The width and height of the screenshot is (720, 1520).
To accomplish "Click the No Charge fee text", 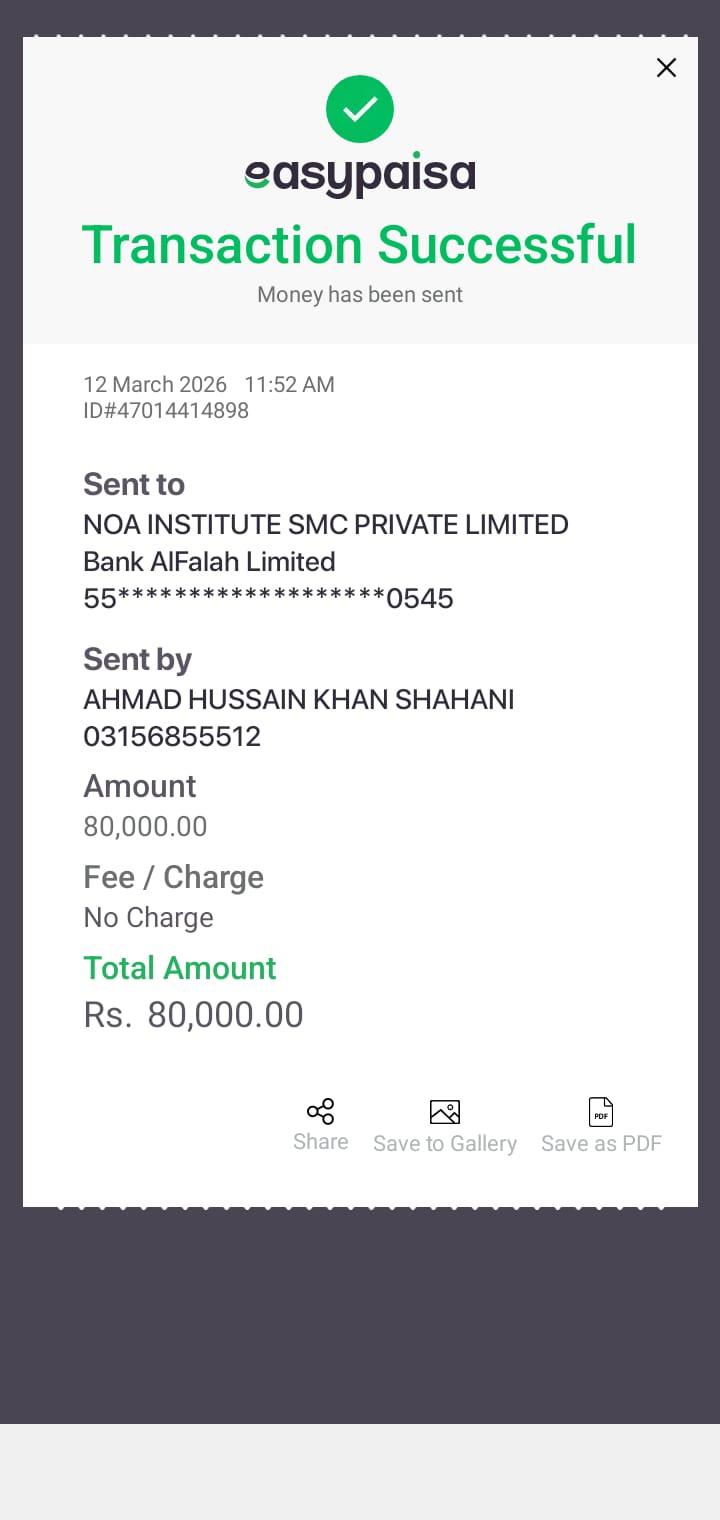I will pyautogui.click(x=148, y=917).
